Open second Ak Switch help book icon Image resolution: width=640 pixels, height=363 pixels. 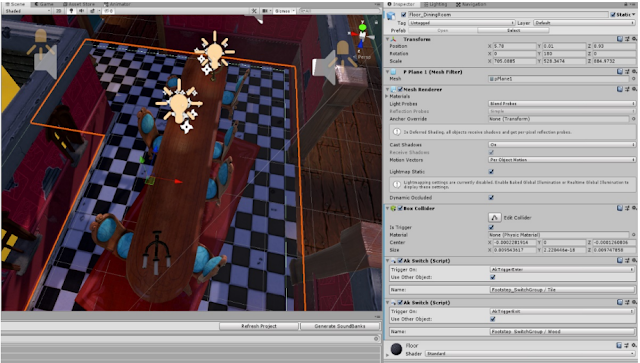point(620,303)
